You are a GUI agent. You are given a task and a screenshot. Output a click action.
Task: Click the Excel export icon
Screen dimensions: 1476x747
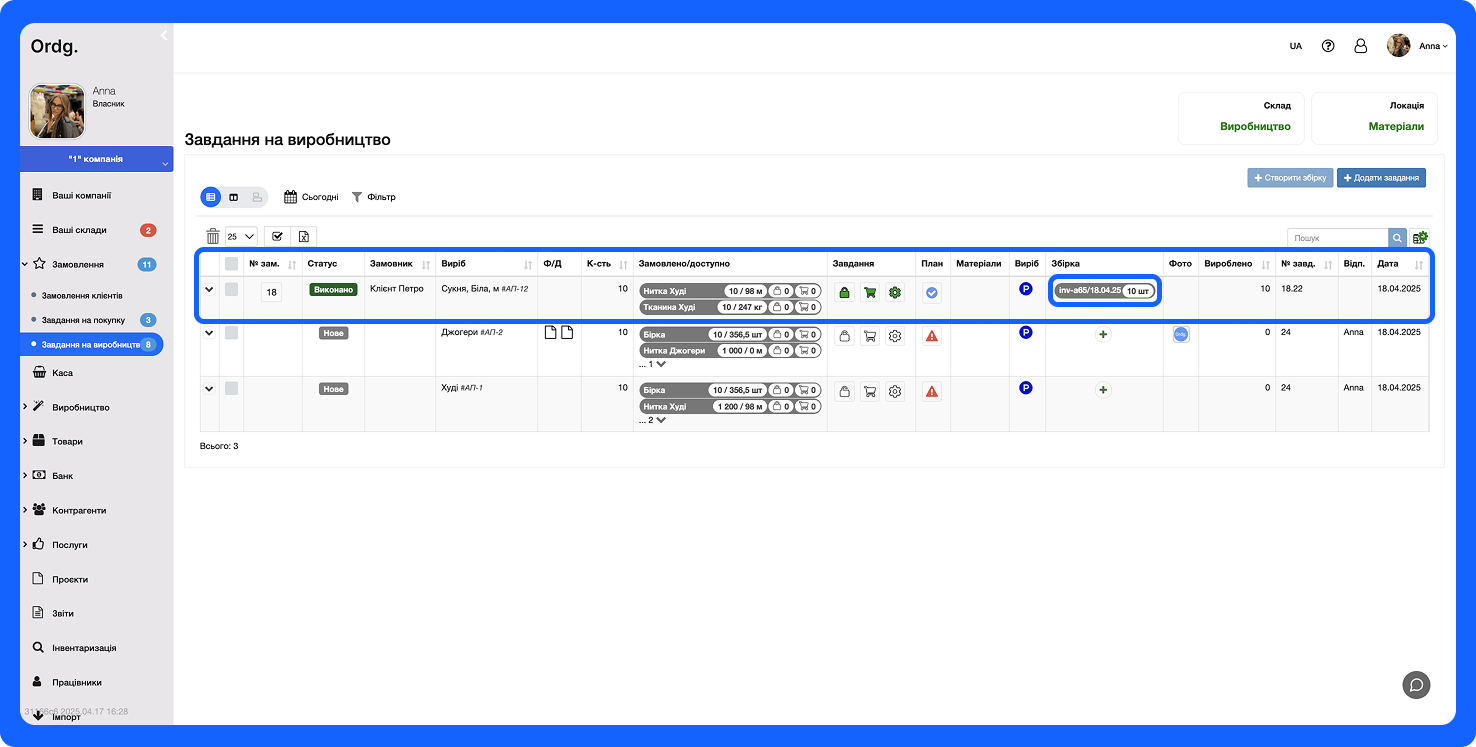pyautogui.click(x=304, y=237)
